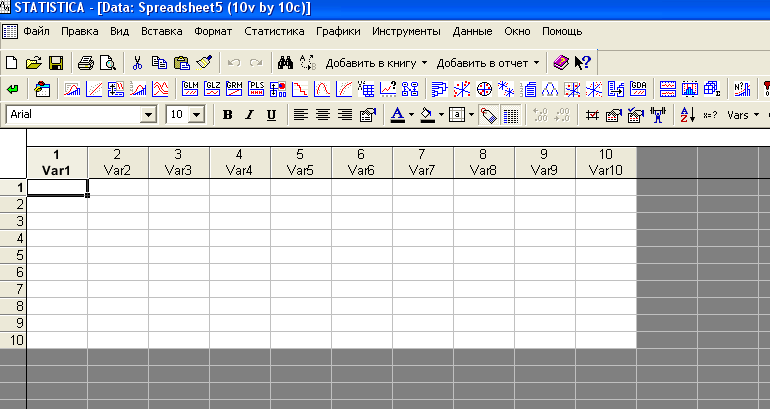
Task: Set center text alignment
Action: (323, 115)
